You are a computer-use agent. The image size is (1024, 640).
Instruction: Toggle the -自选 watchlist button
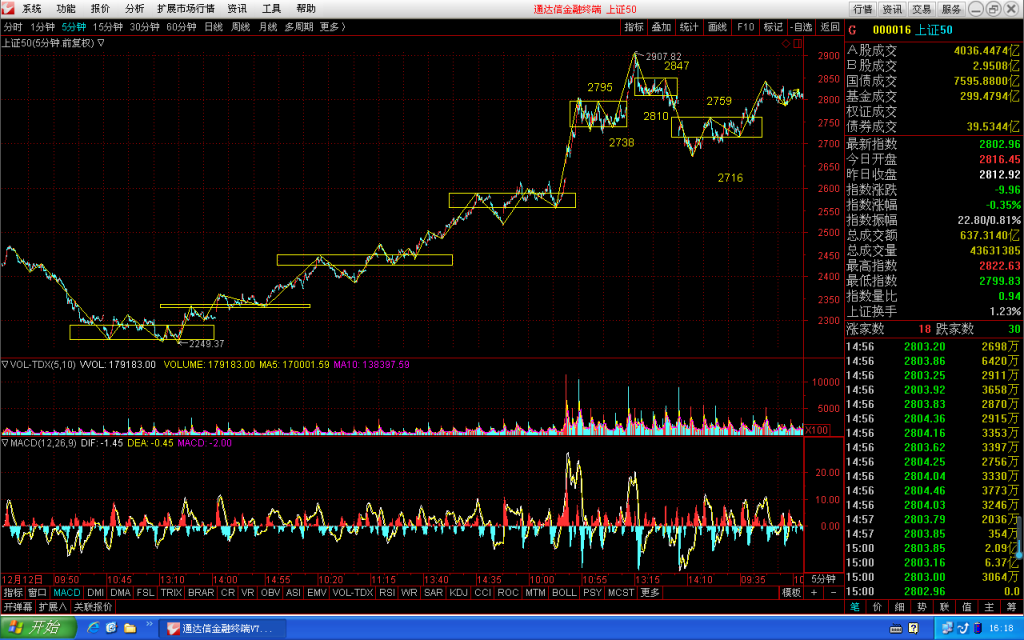(x=801, y=27)
